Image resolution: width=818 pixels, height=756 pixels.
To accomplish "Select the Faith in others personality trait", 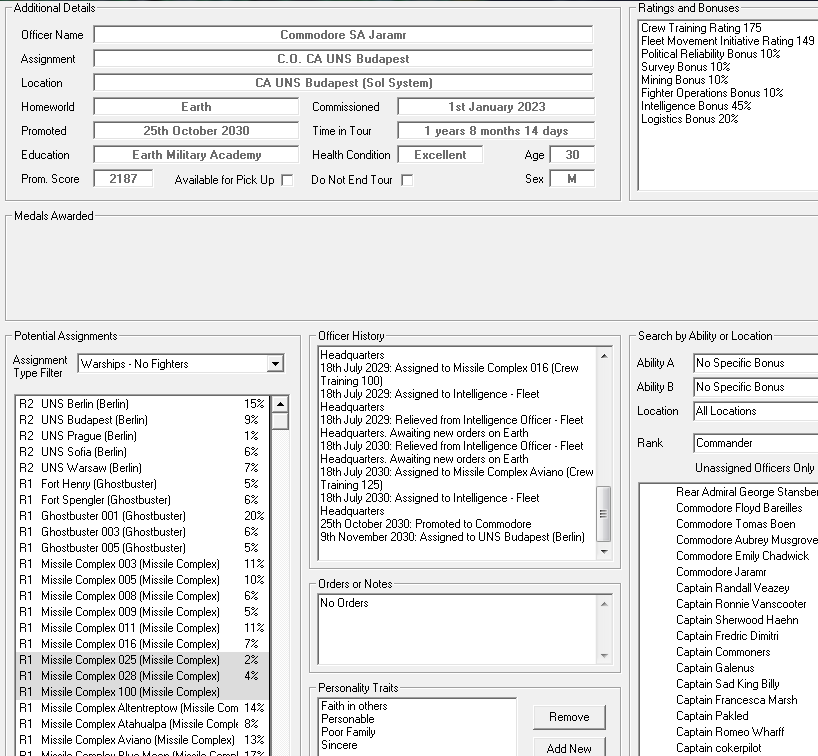I will pyautogui.click(x=354, y=706).
